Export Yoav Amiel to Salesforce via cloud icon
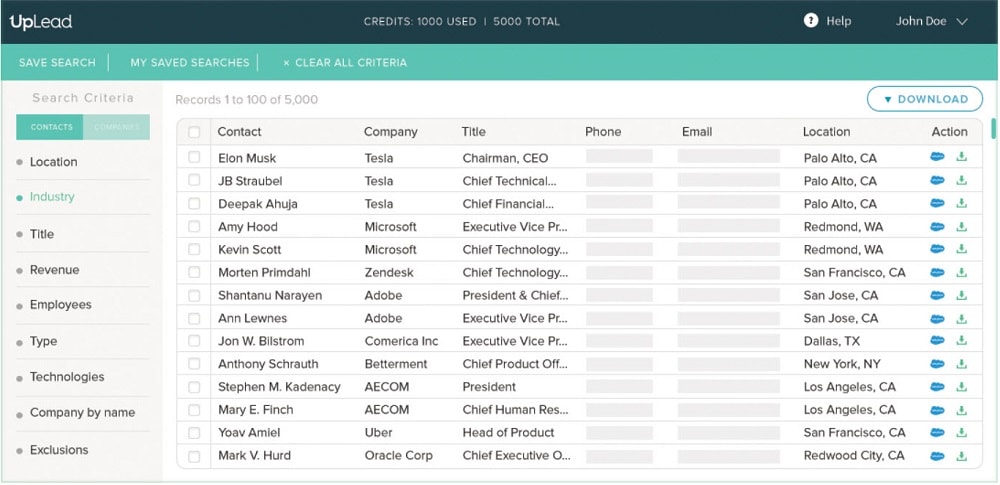The width and height of the screenshot is (1000, 485). (937, 433)
